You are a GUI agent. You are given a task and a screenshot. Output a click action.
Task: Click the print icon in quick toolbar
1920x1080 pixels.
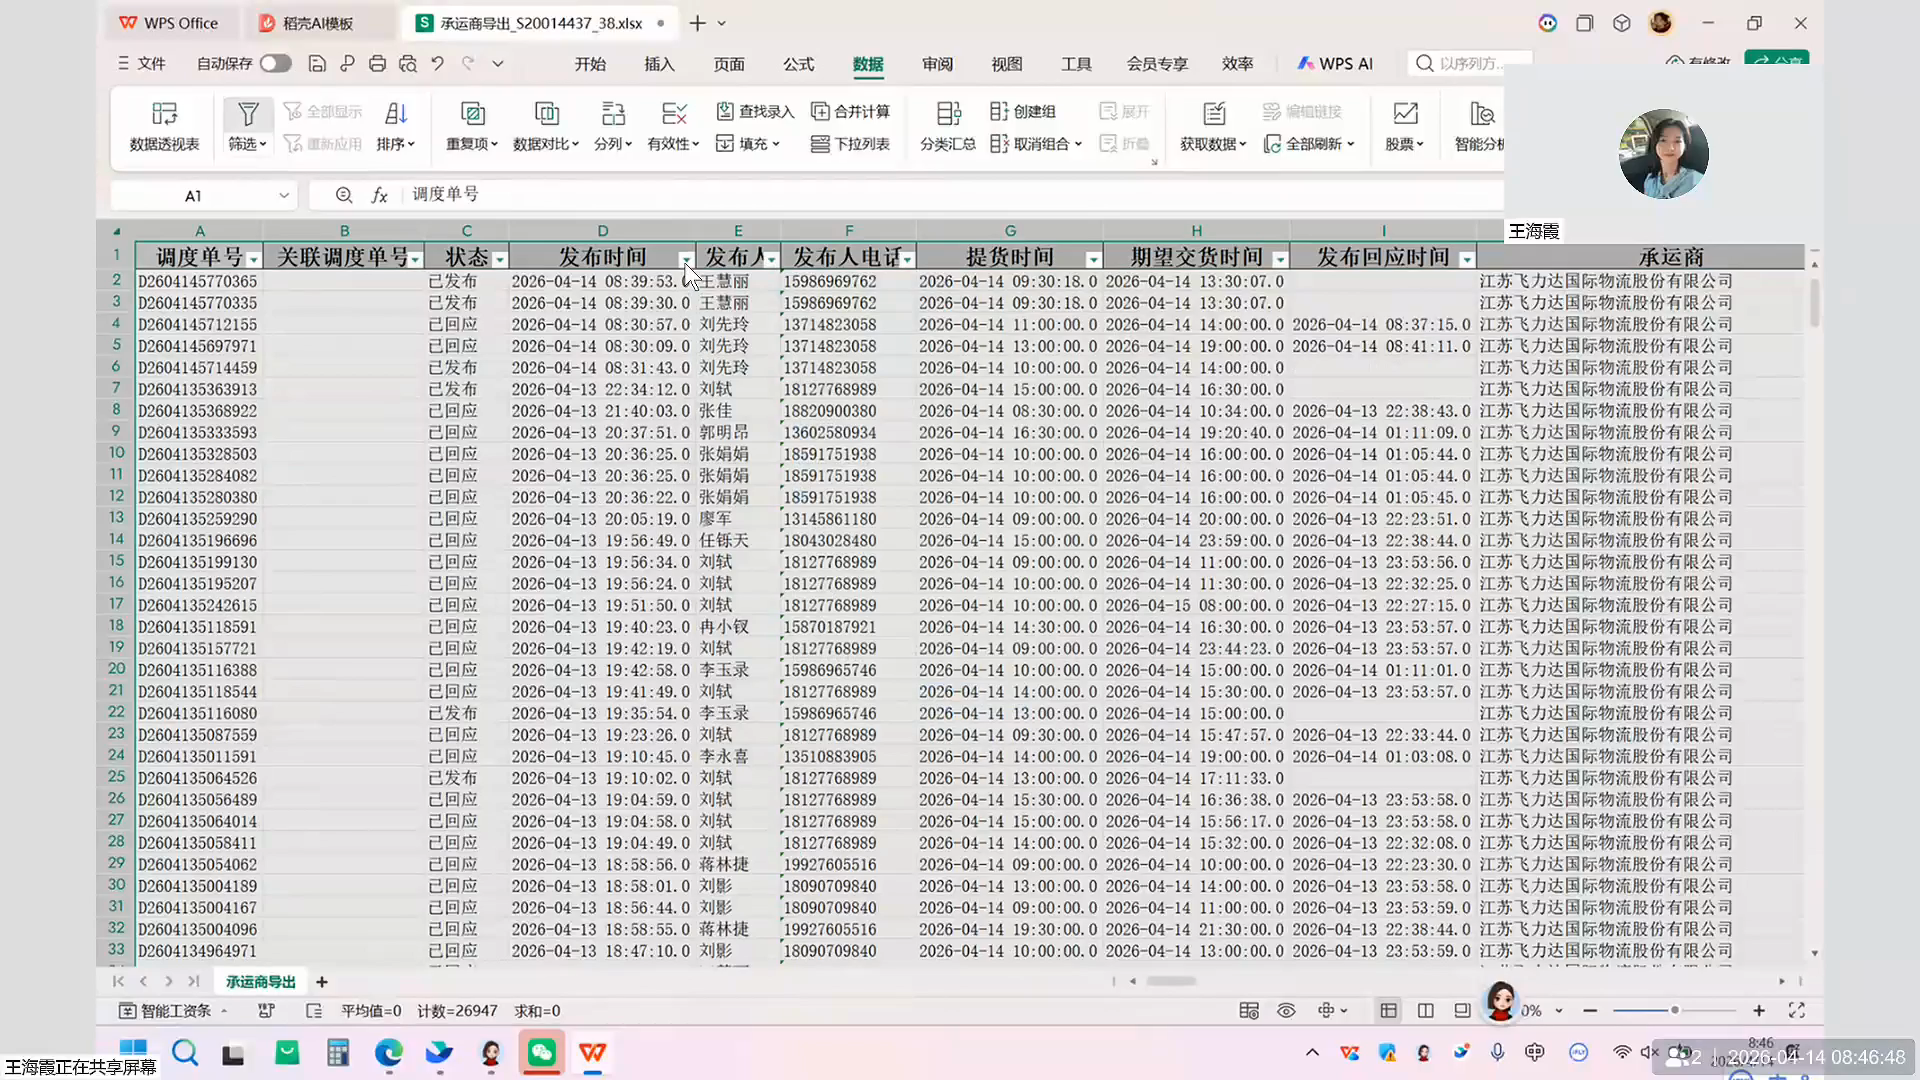click(377, 64)
